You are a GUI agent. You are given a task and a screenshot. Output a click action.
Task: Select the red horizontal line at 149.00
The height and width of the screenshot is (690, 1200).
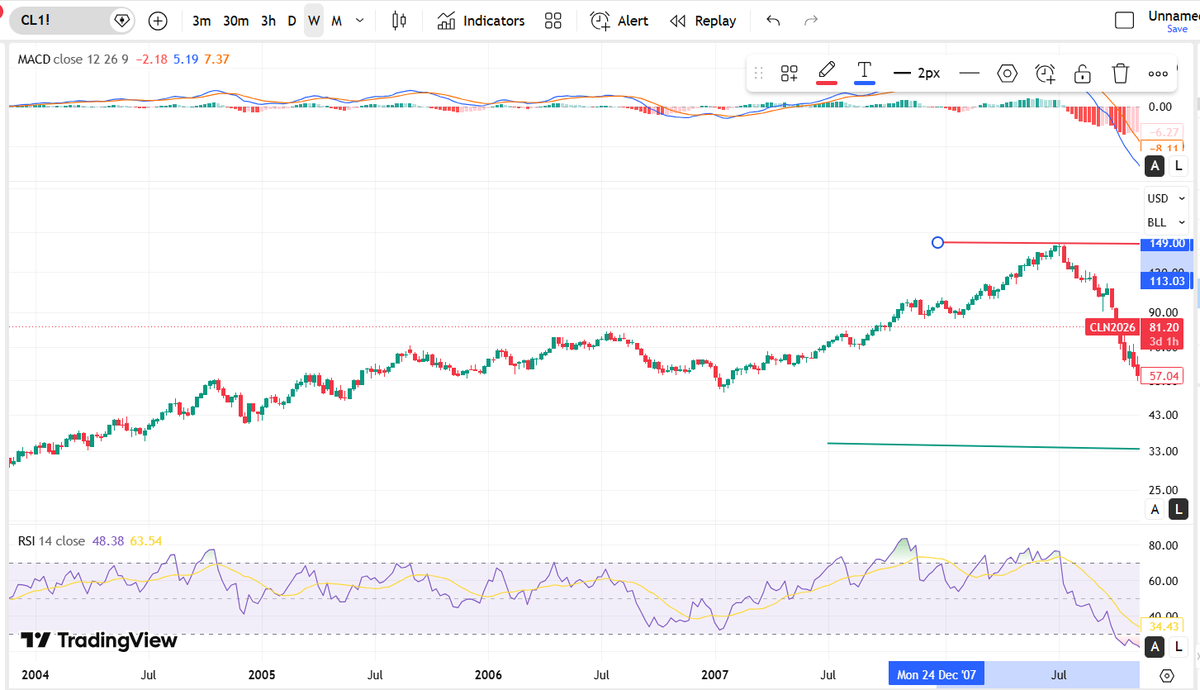[x=1040, y=243]
